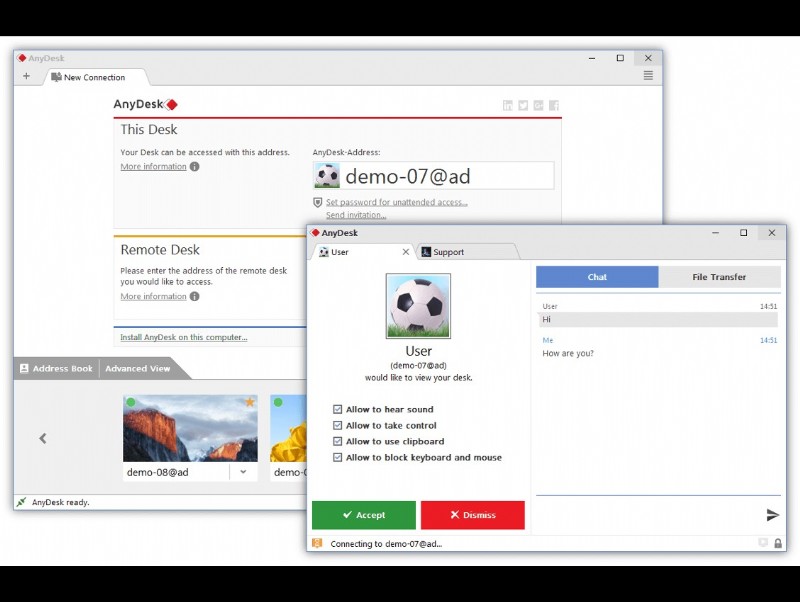
Task: Accept the incoming session request
Action: [x=363, y=514]
